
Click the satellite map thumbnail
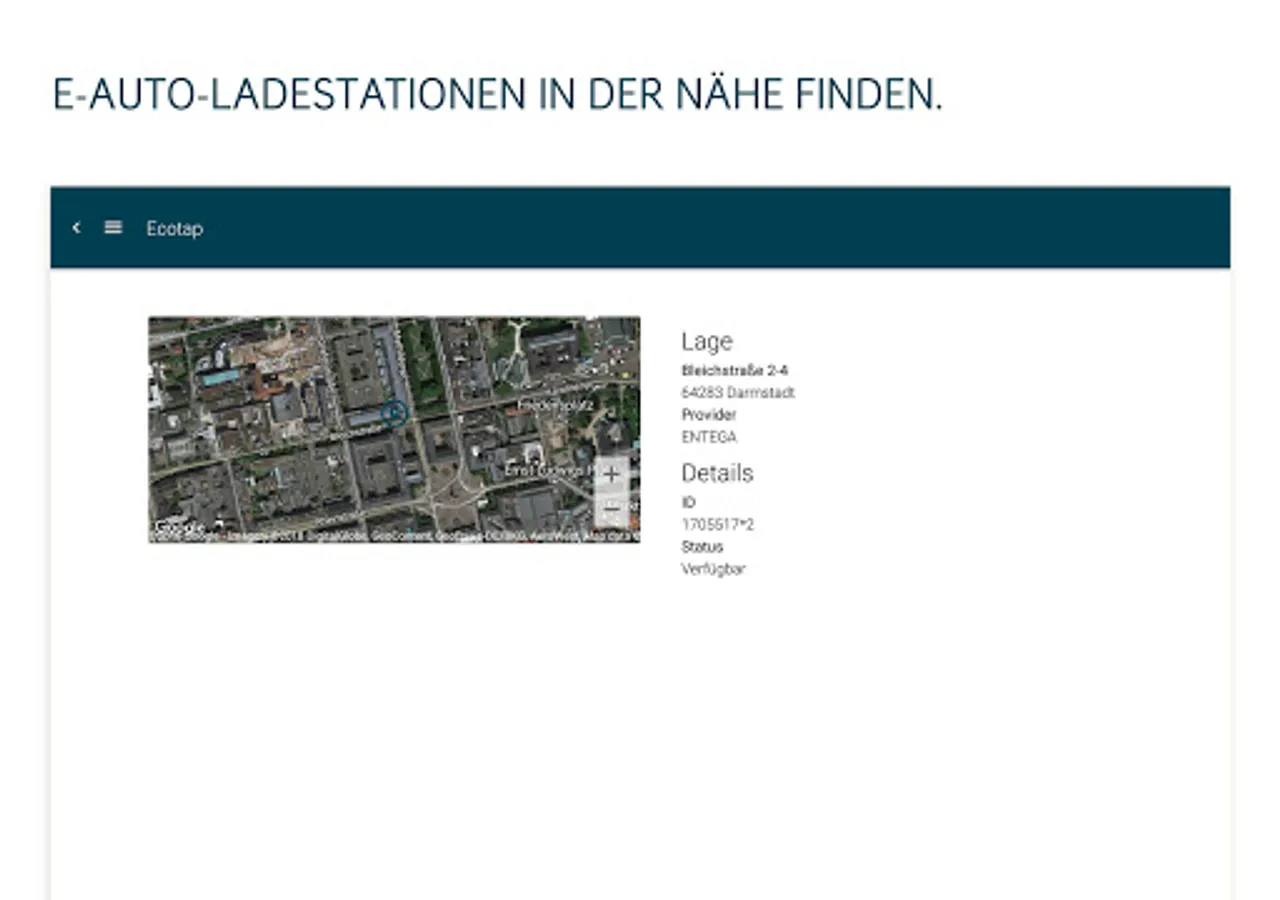394,430
